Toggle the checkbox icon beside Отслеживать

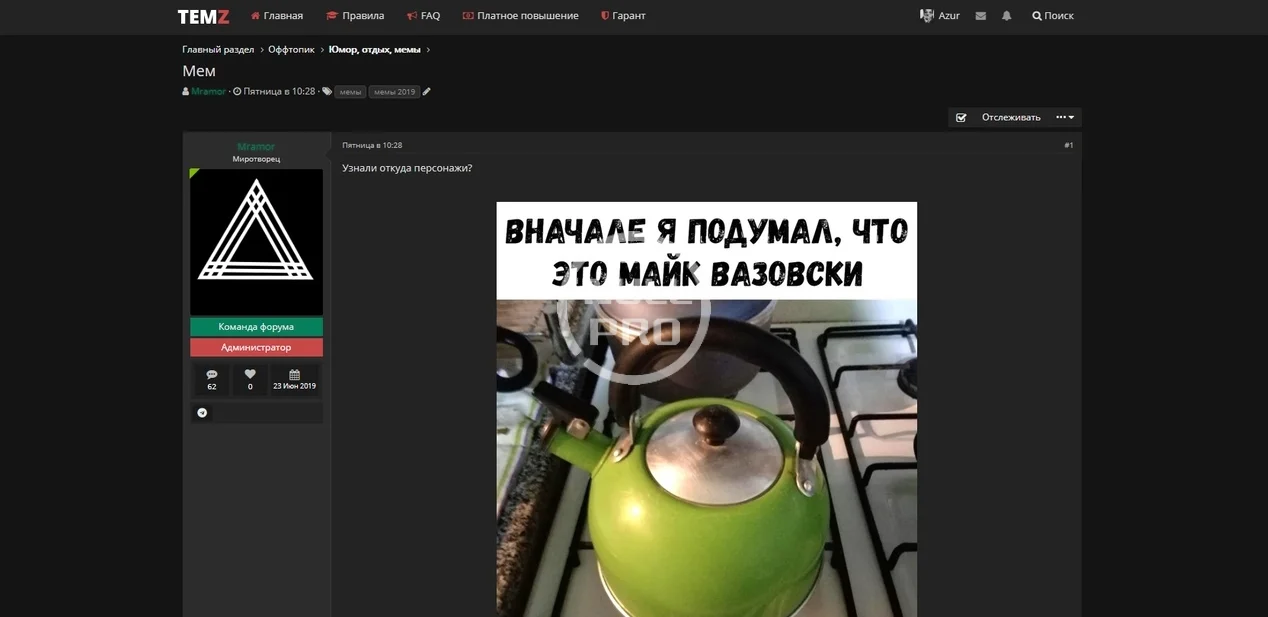(961, 117)
